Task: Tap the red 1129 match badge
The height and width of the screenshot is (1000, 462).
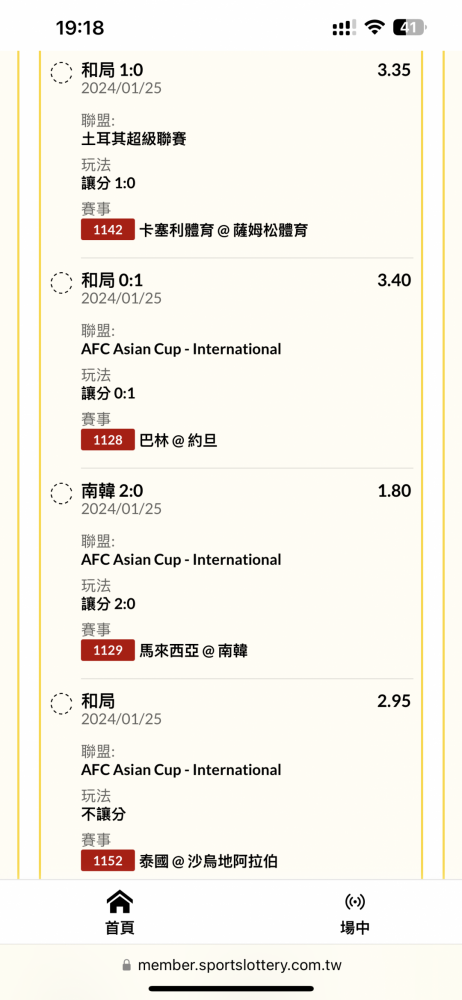Action: pyautogui.click(x=108, y=651)
